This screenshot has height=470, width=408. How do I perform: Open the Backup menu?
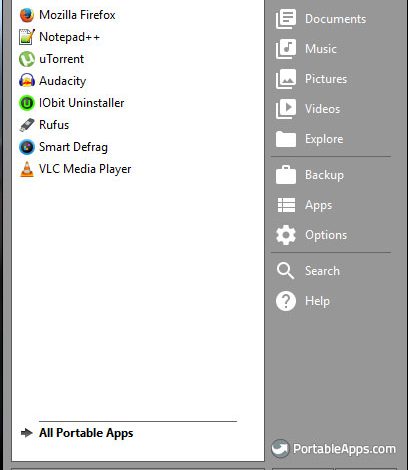point(310,175)
